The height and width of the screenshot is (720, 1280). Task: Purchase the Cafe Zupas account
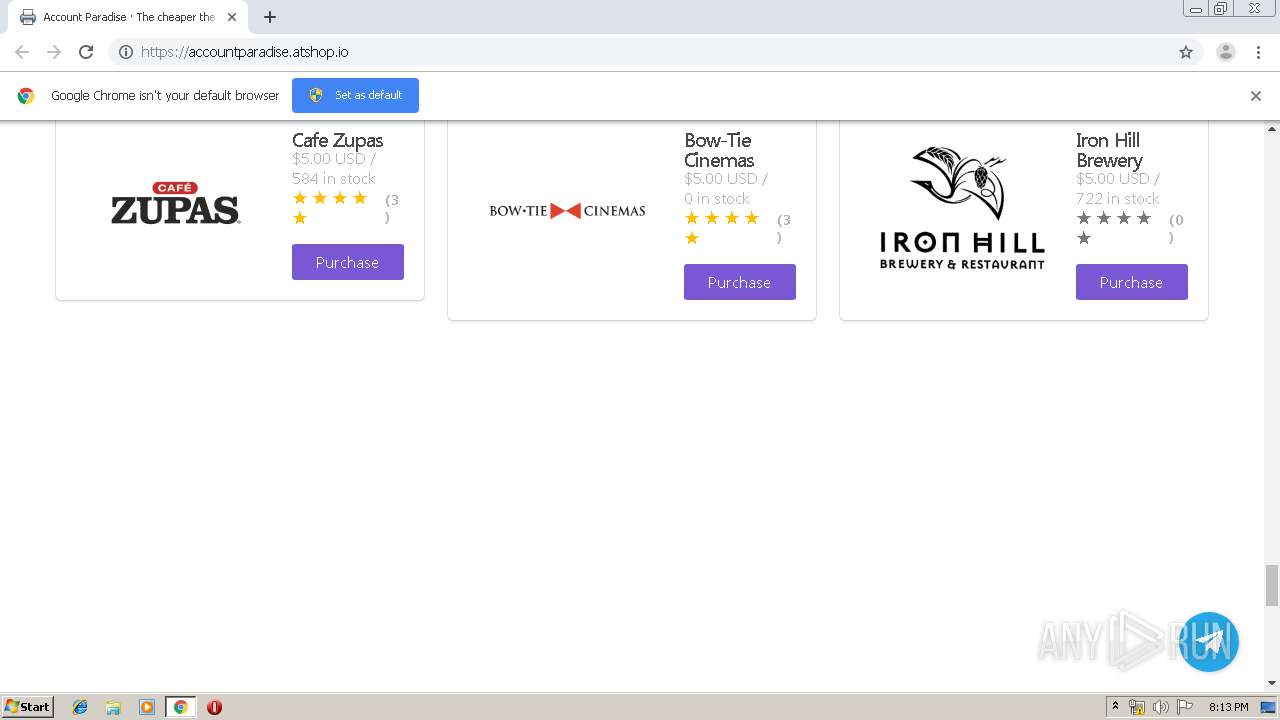(348, 262)
